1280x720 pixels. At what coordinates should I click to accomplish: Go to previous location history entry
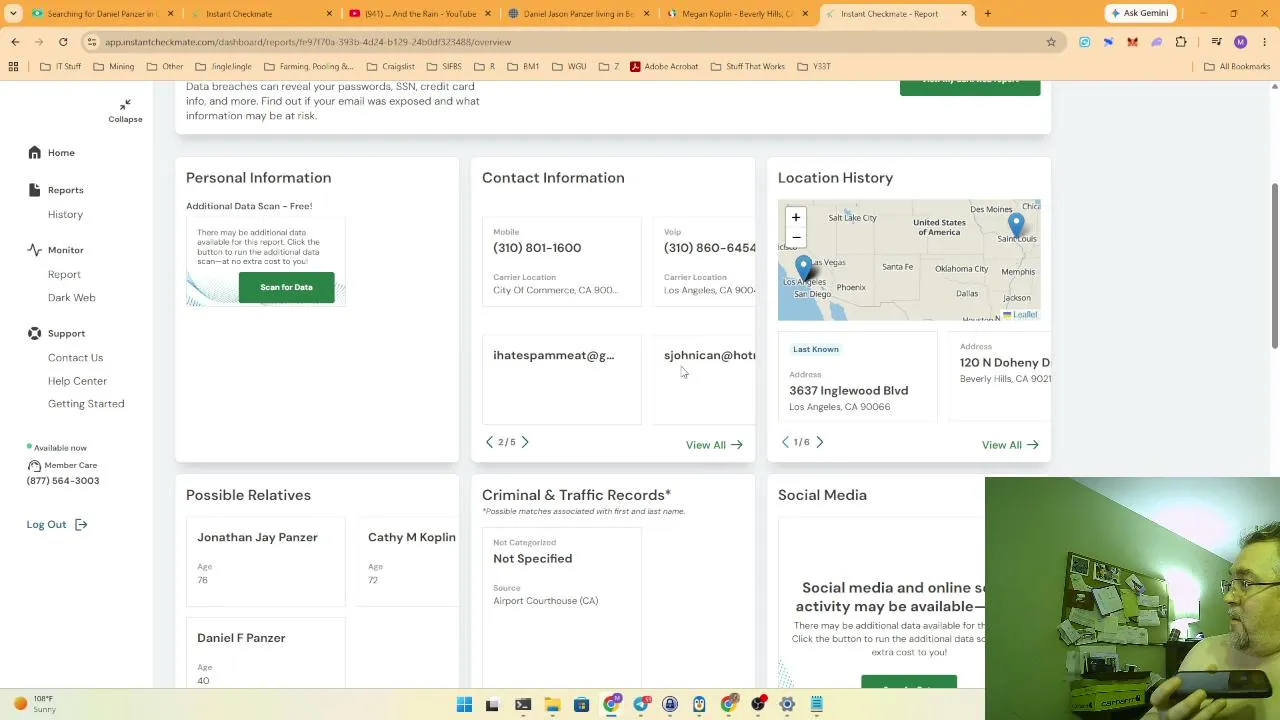click(x=785, y=442)
